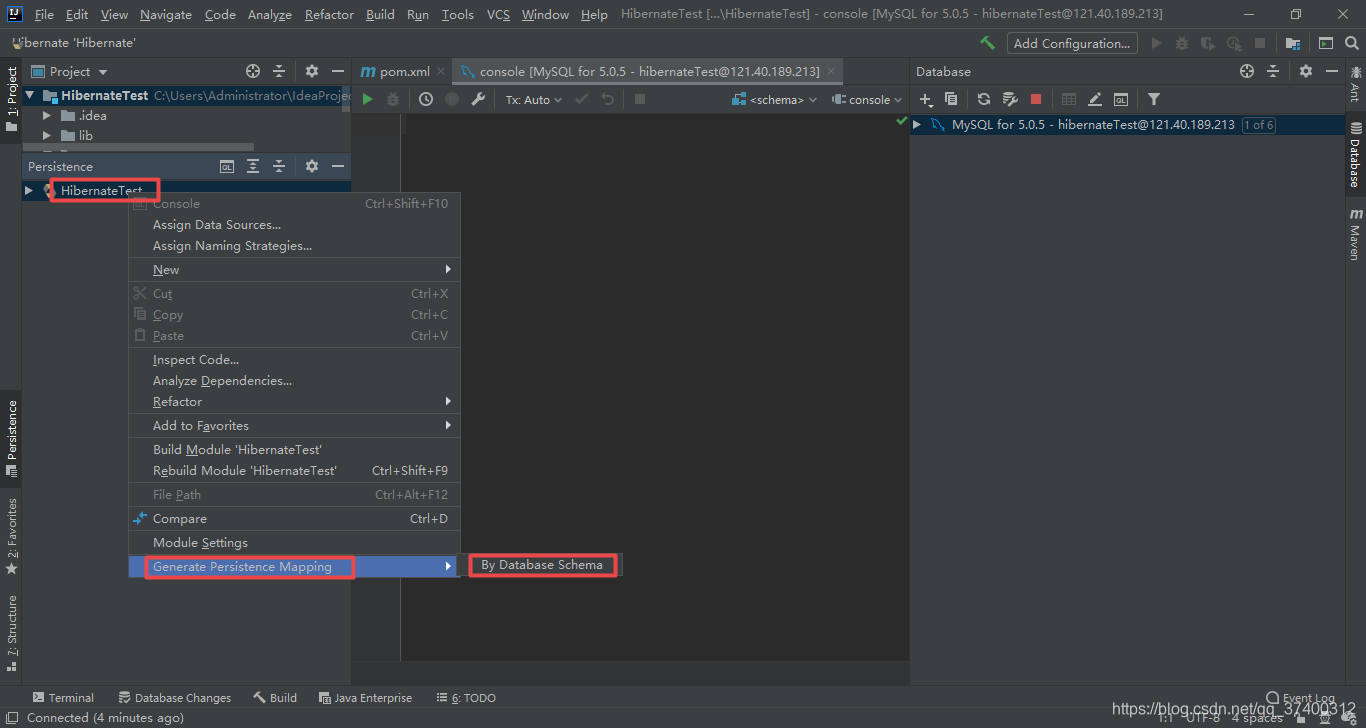Click Rebuild Module 'HibernateTest' in context menu
Screen dimensions: 1366x728
(294, 470)
